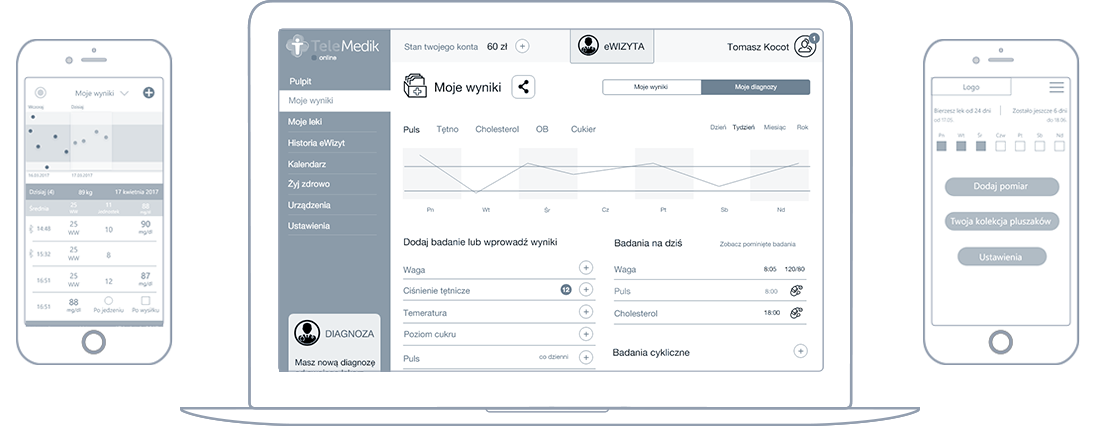This screenshot has height=437, width=1100.
Task: Click the plus icon on the Waga row
Action: (x=586, y=268)
